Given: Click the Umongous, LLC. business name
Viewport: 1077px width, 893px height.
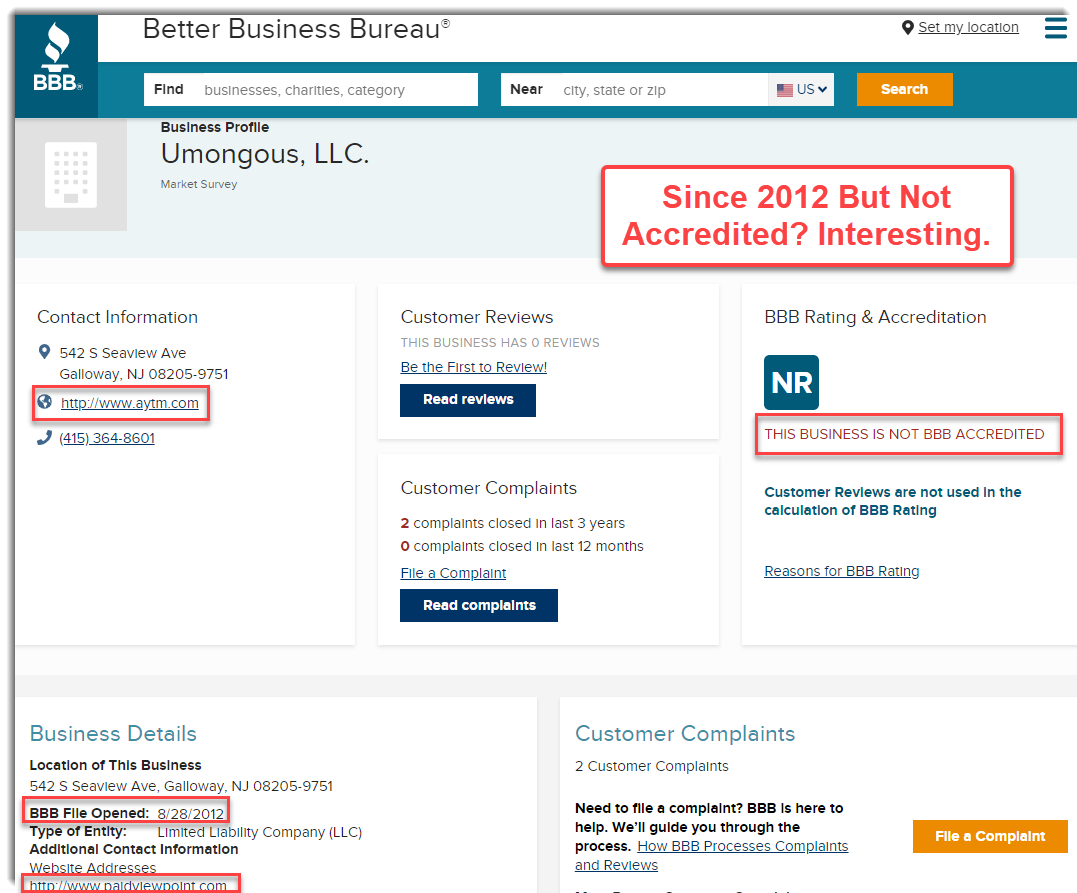Looking at the screenshot, I should 265,154.
